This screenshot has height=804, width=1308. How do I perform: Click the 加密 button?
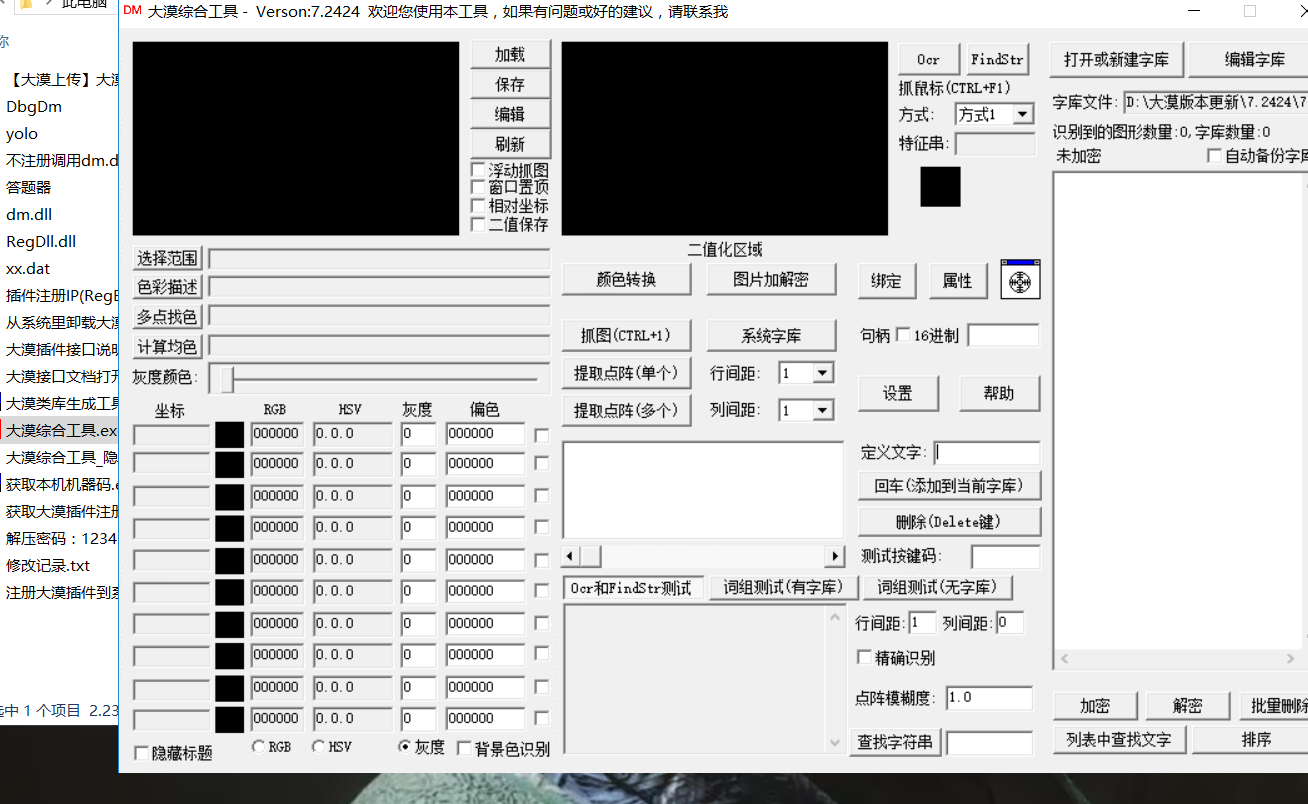1095,706
